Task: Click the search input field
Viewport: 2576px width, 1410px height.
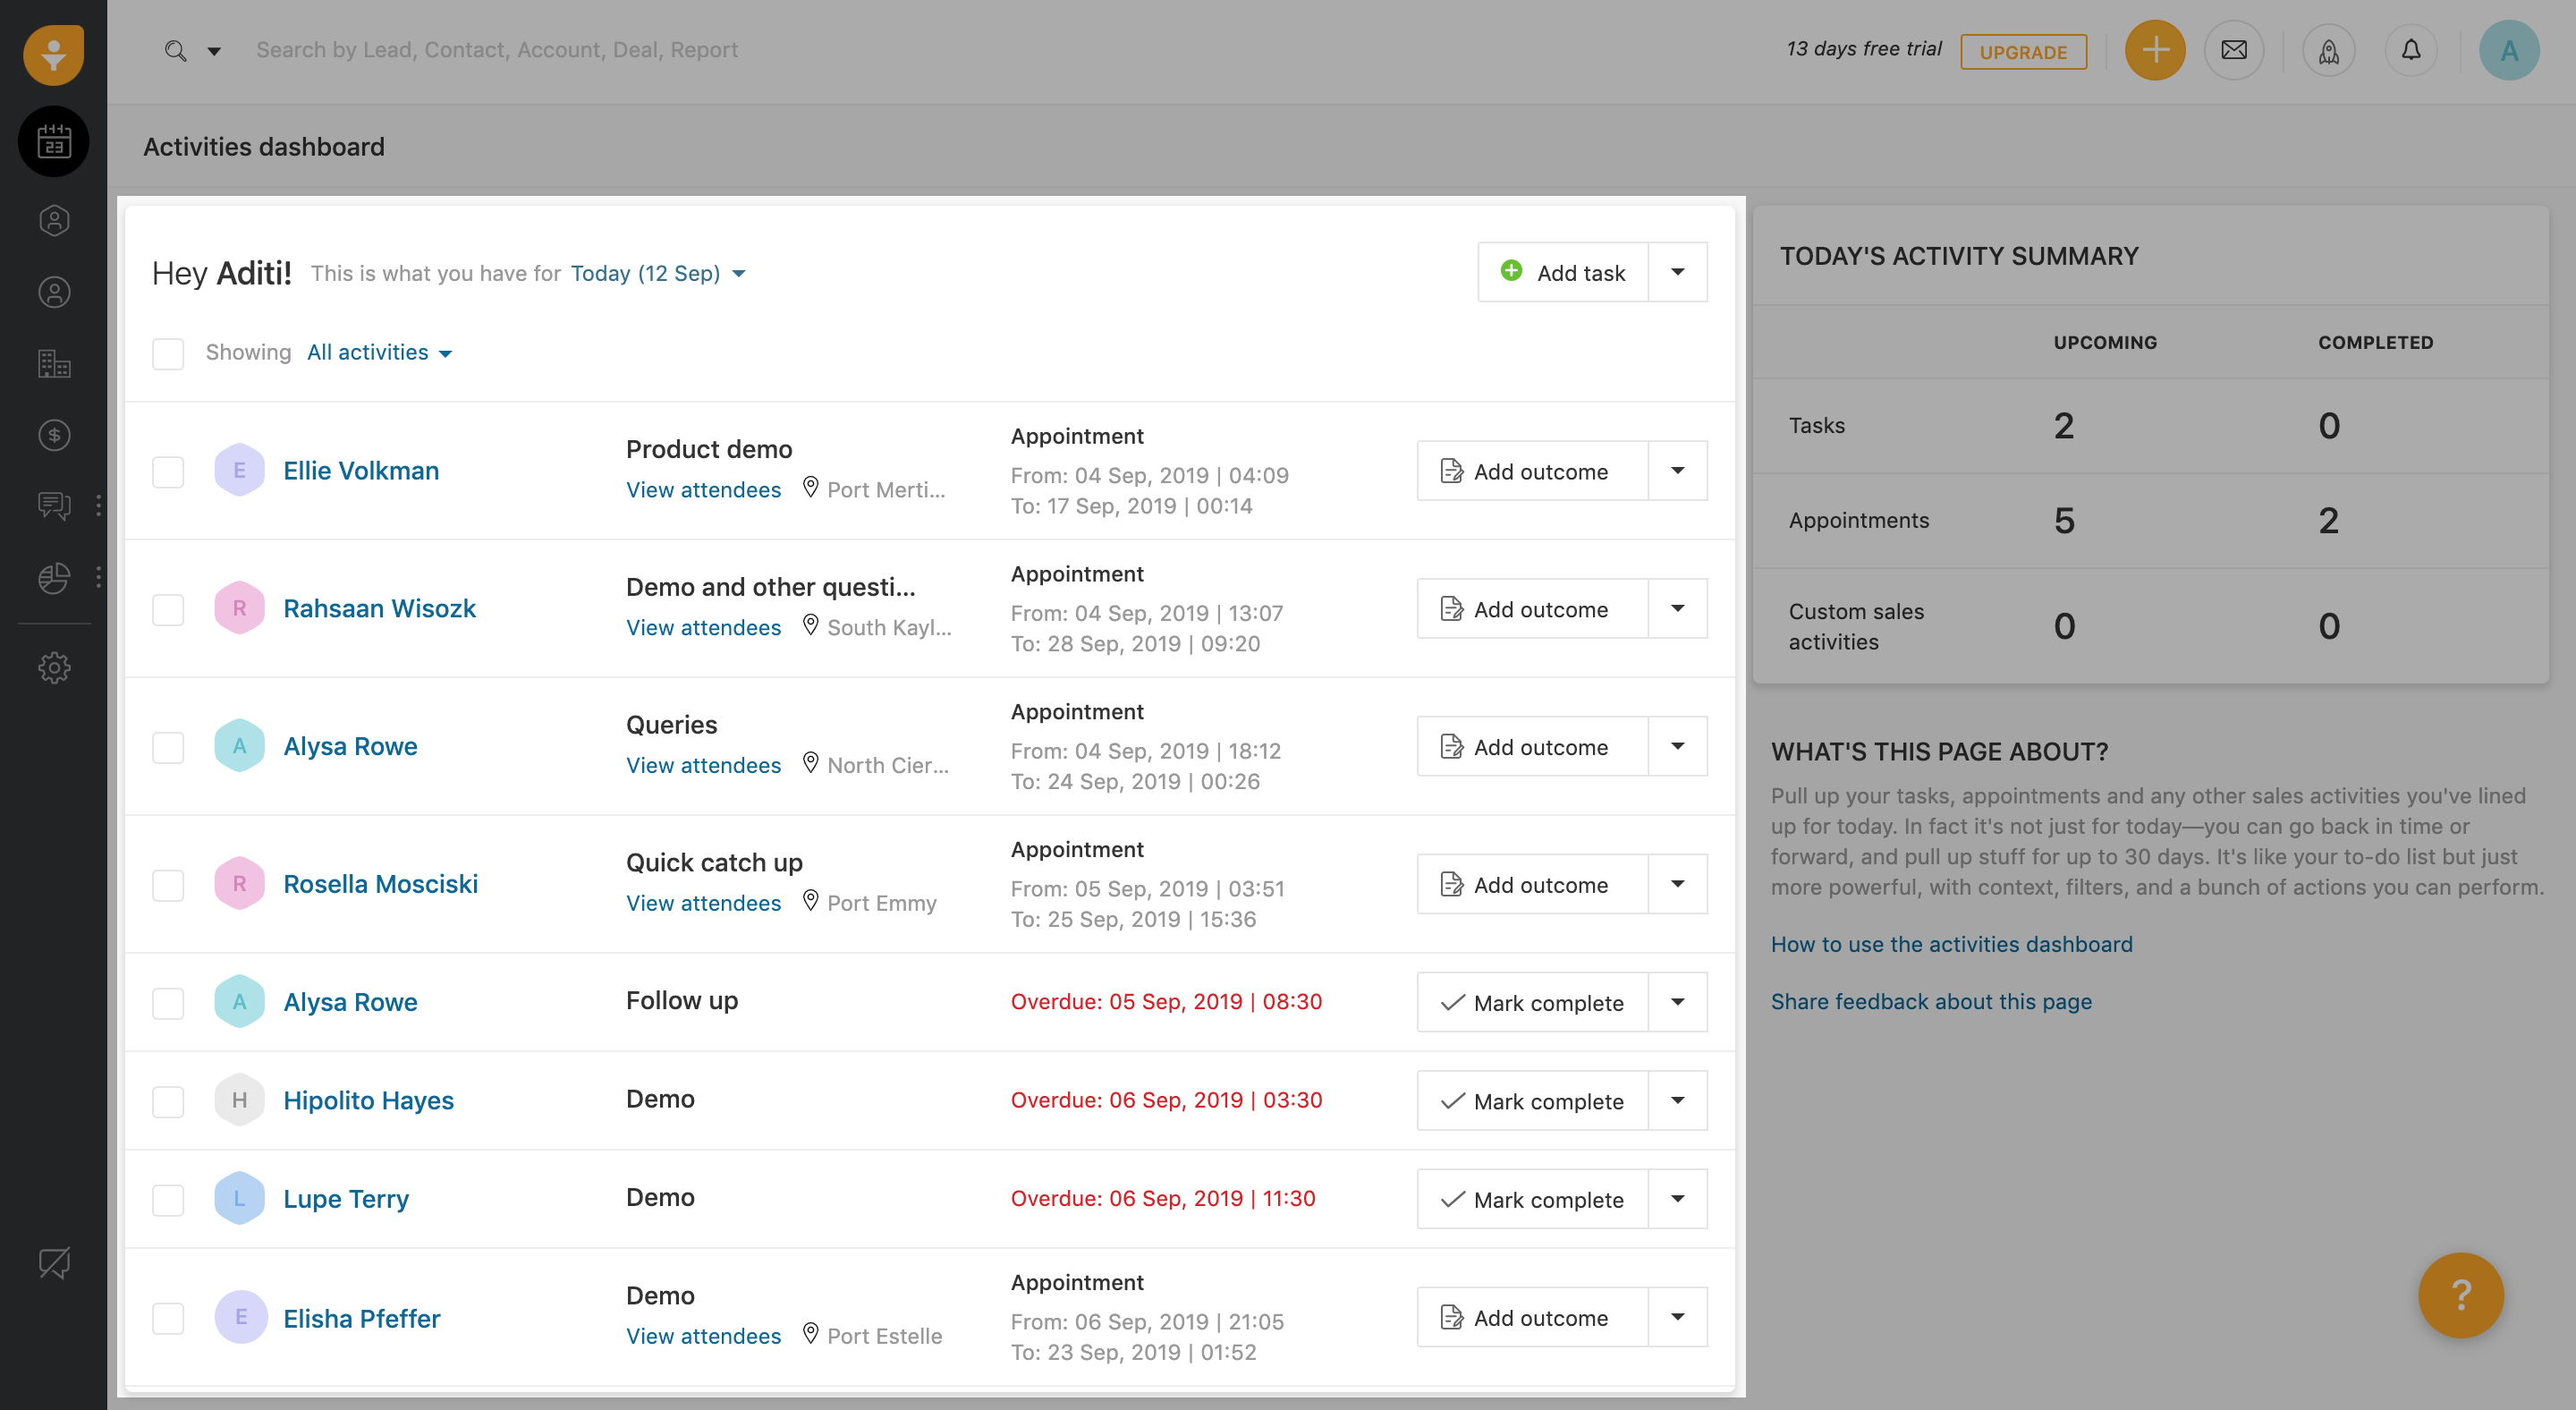Action: tap(497, 50)
